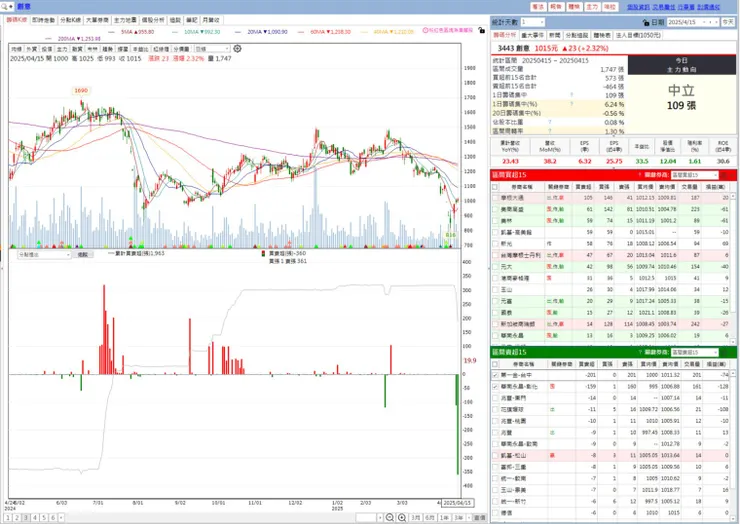Image resolution: width=740 pixels, height=524 pixels.
Task: Tick the 元大 buyer row checkbox
Action: coord(495,267)
